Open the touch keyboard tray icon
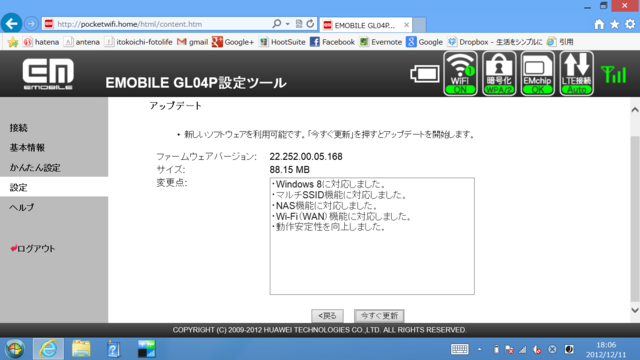 pos(460,349)
